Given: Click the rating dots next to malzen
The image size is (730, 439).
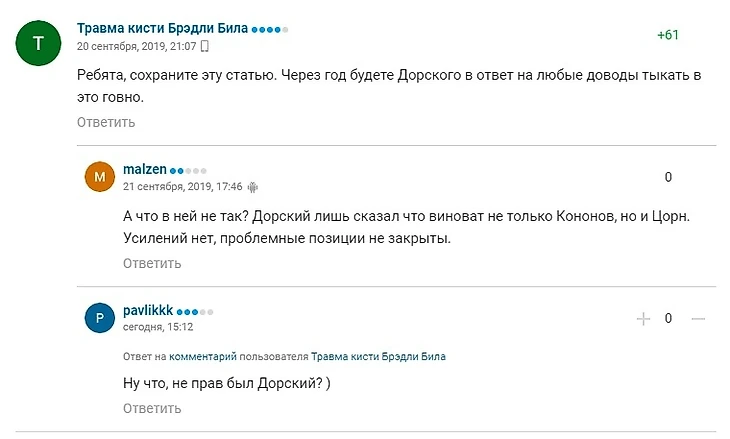Looking at the screenshot, I should pos(189,170).
